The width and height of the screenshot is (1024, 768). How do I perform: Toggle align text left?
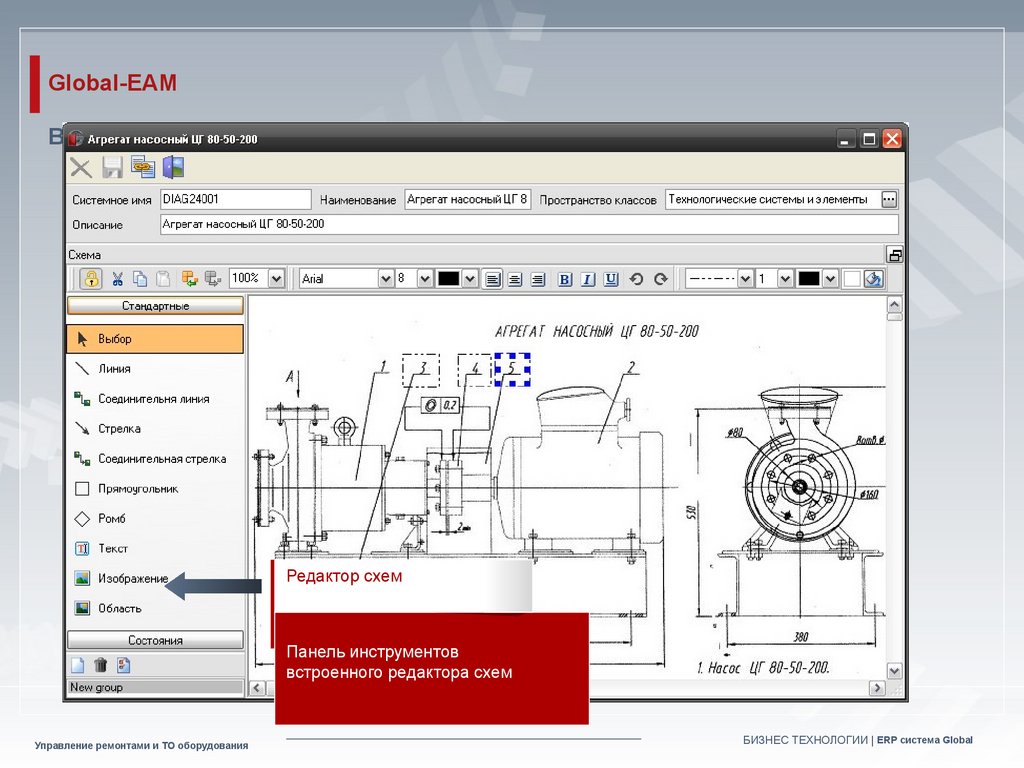click(x=493, y=280)
